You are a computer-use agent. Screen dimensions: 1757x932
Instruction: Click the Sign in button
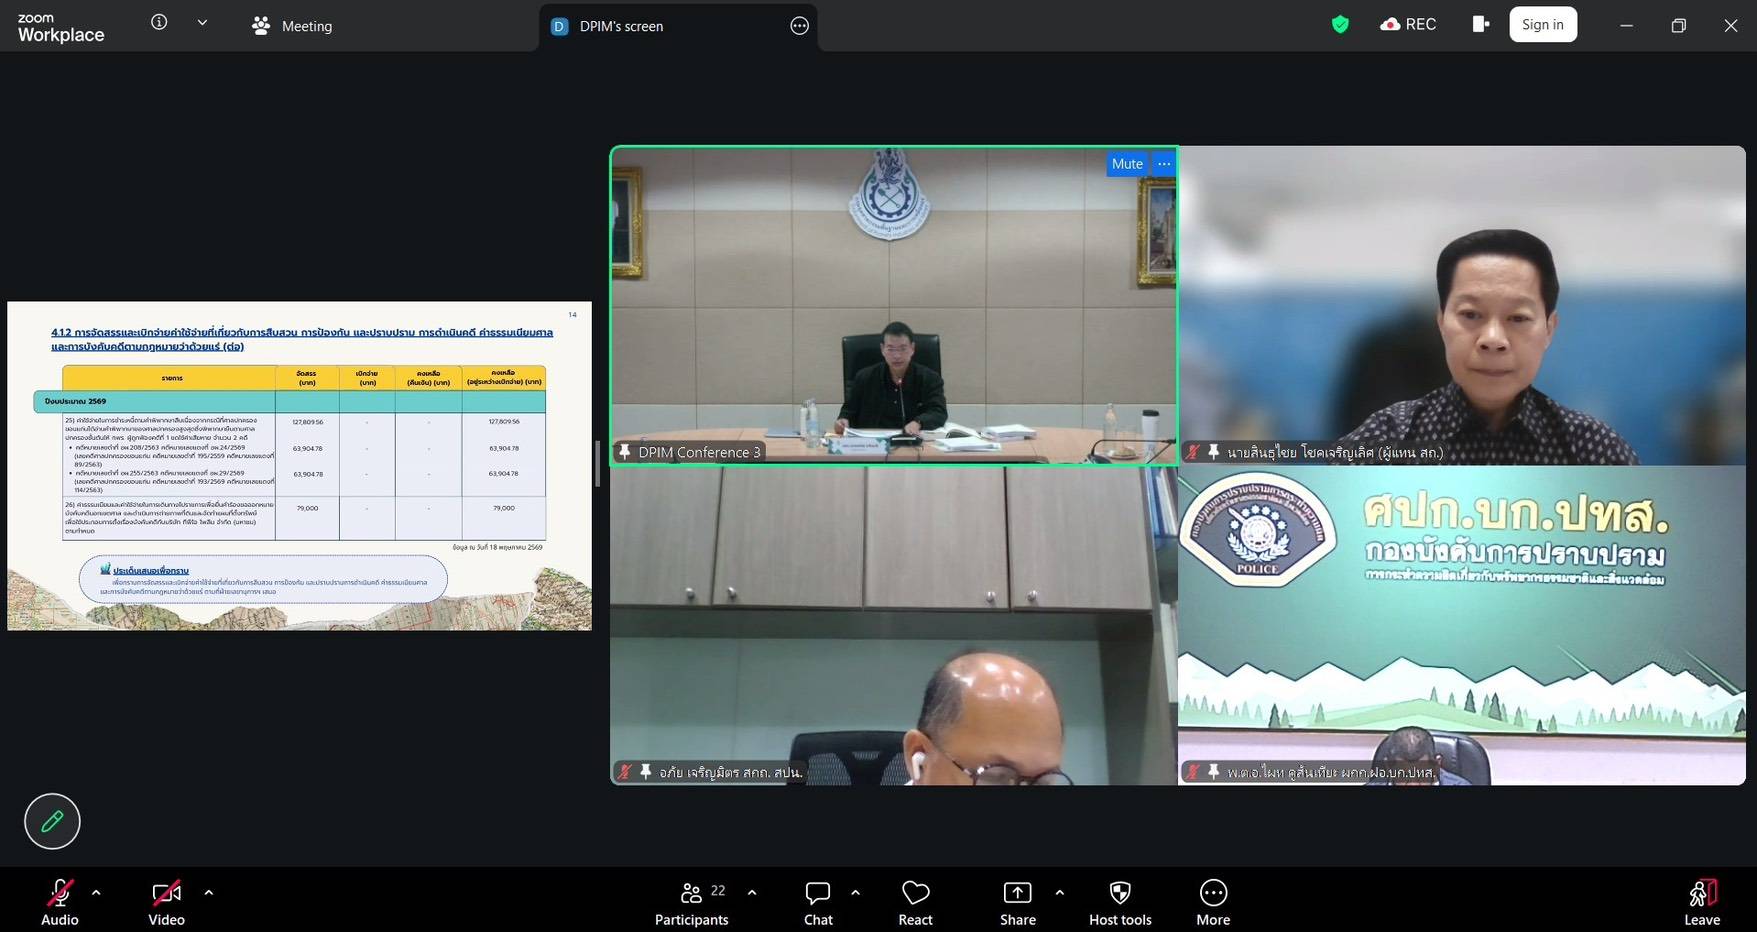pyautogui.click(x=1543, y=25)
